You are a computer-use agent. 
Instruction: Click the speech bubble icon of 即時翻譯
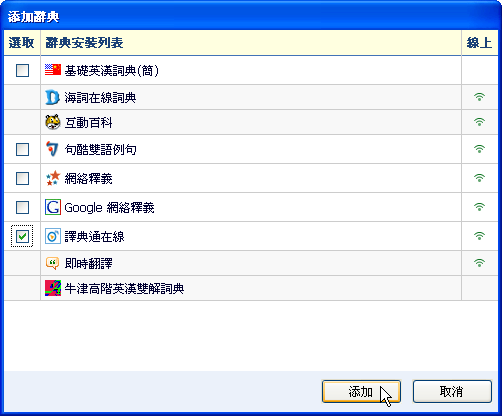[x=52, y=263]
